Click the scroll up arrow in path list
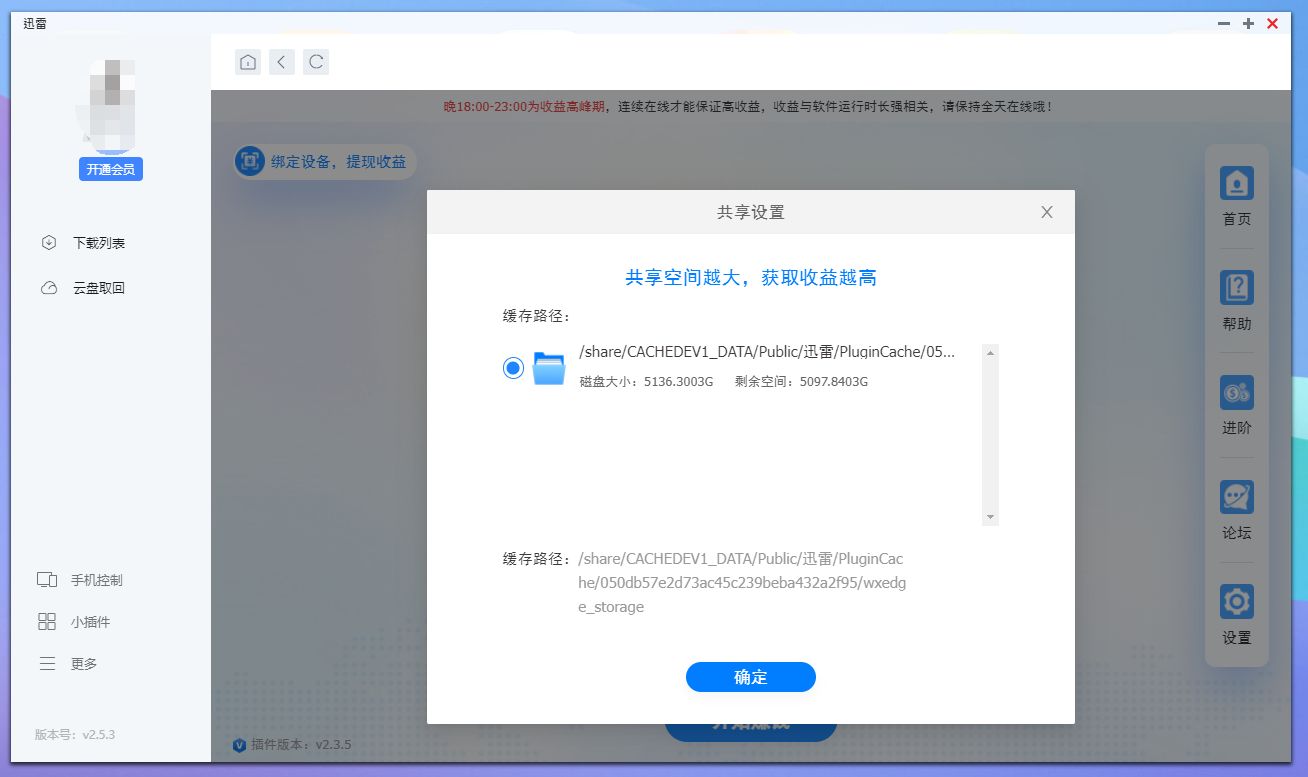The image size is (1308, 777). (990, 352)
